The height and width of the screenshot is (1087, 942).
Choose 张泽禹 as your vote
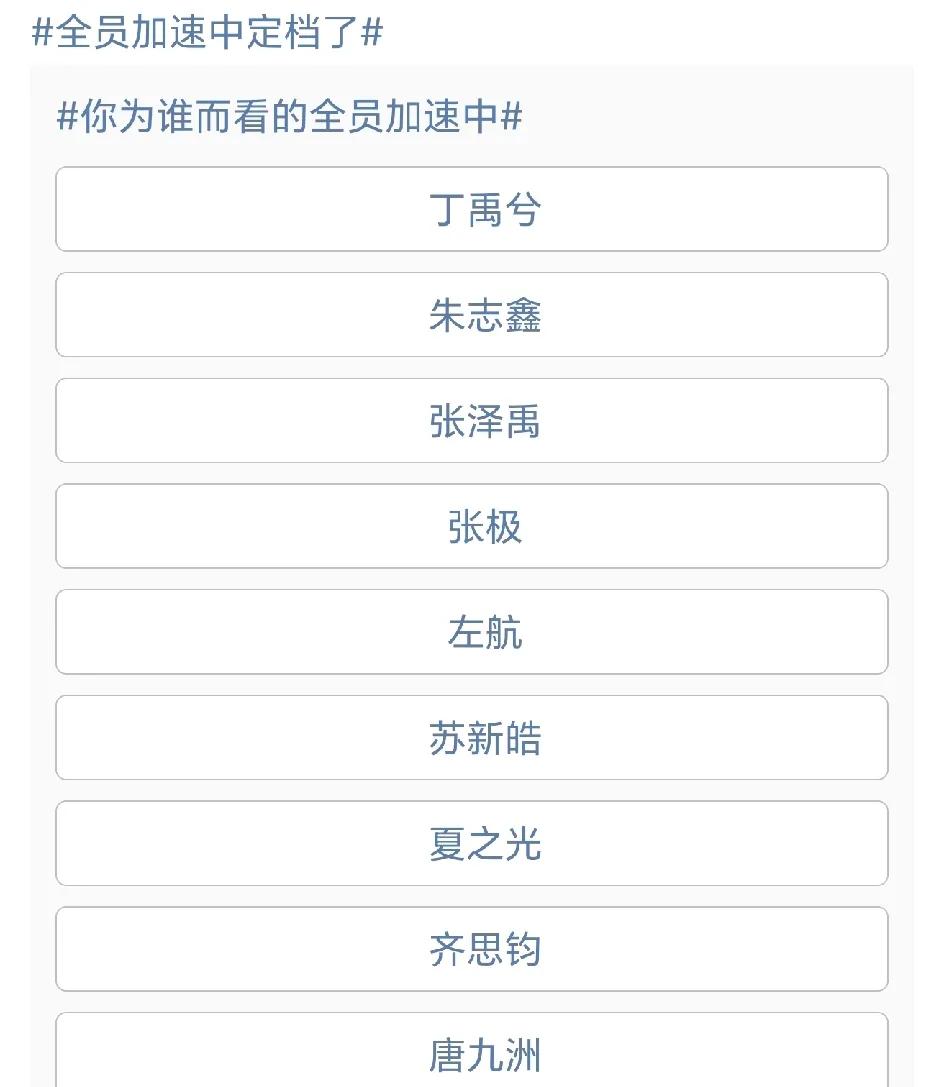[471, 420]
